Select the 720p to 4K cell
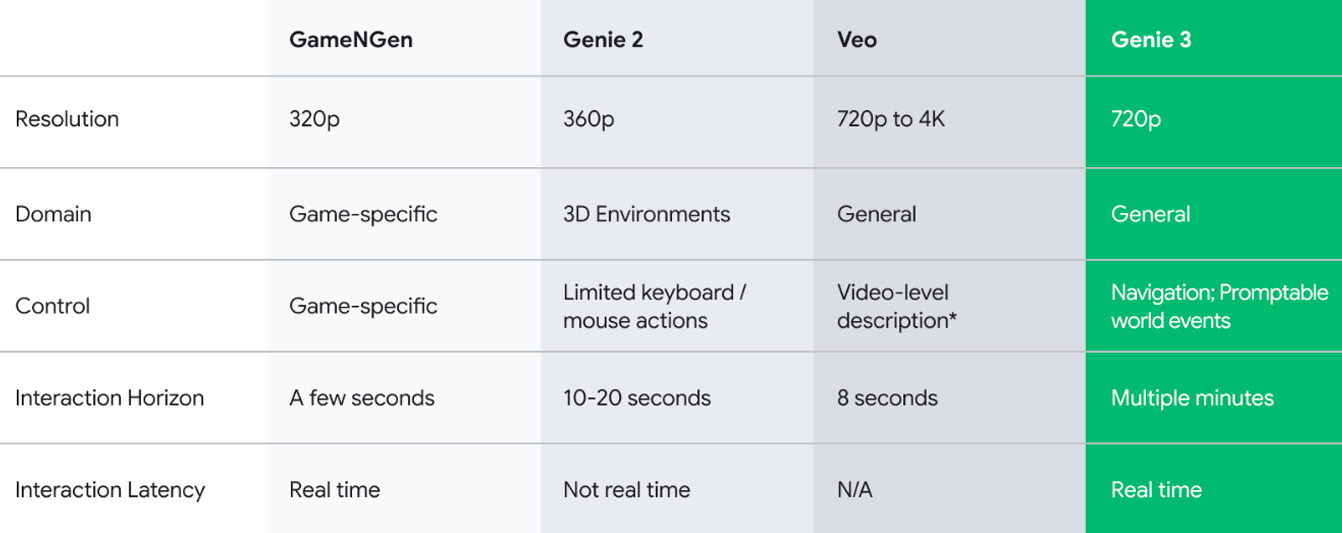This screenshot has width=1342, height=533. tap(890, 119)
